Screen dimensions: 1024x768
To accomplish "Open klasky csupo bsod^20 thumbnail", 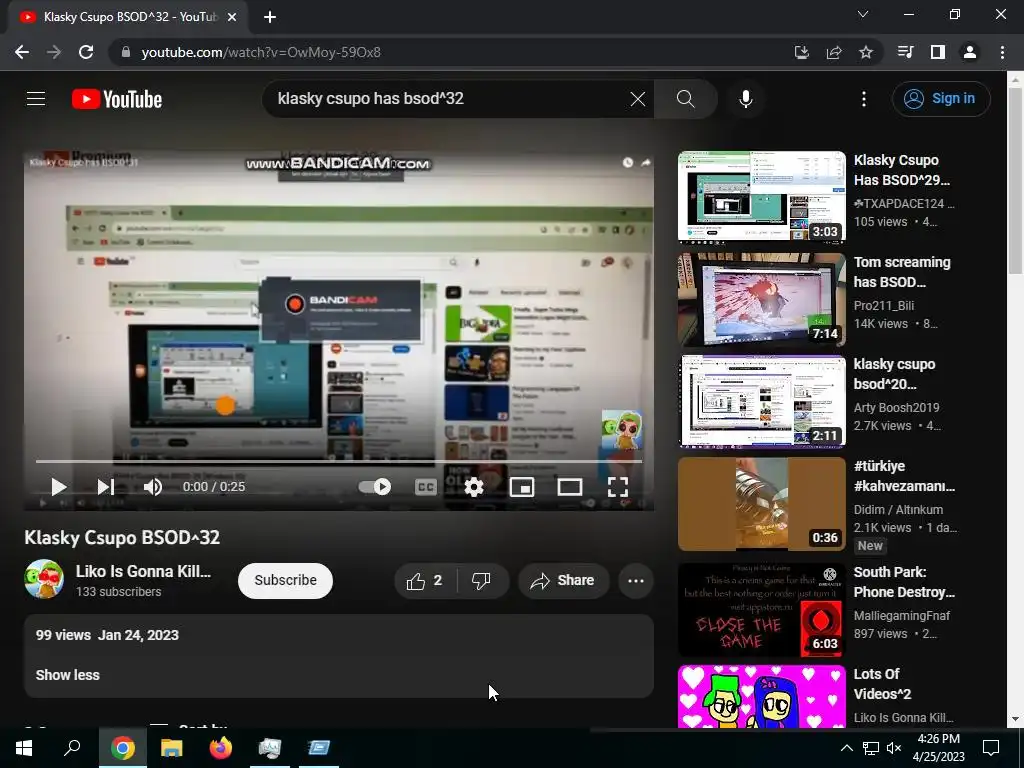I will [761, 401].
